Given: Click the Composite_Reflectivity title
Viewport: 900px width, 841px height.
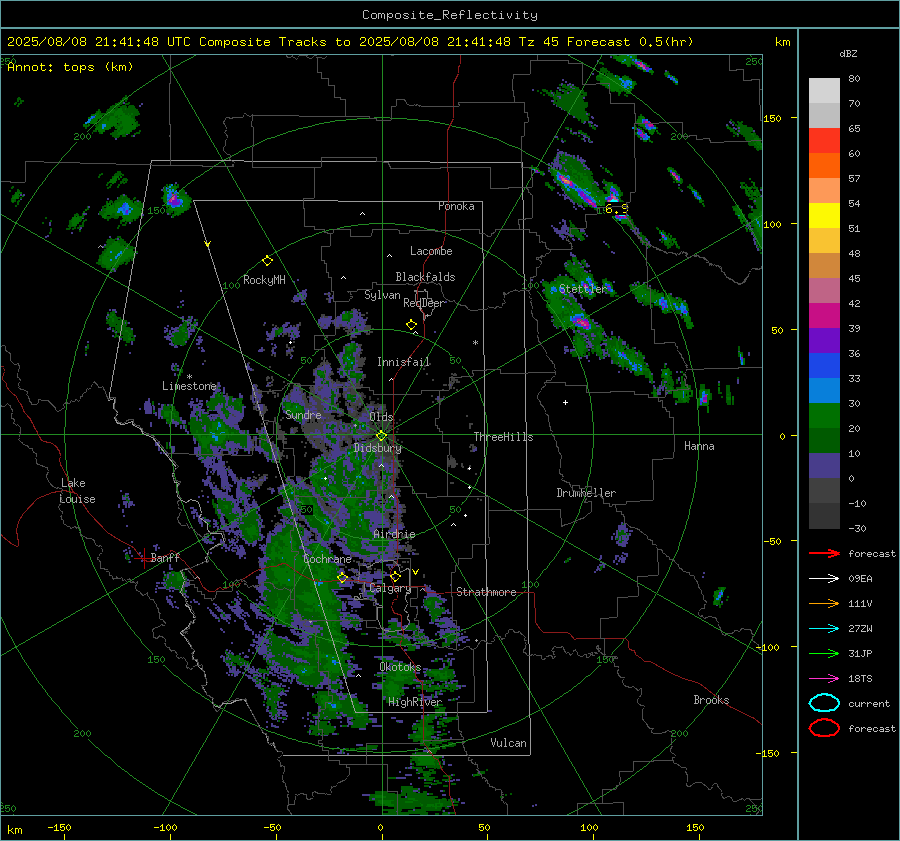Looking at the screenshot, I should (450, 15).
